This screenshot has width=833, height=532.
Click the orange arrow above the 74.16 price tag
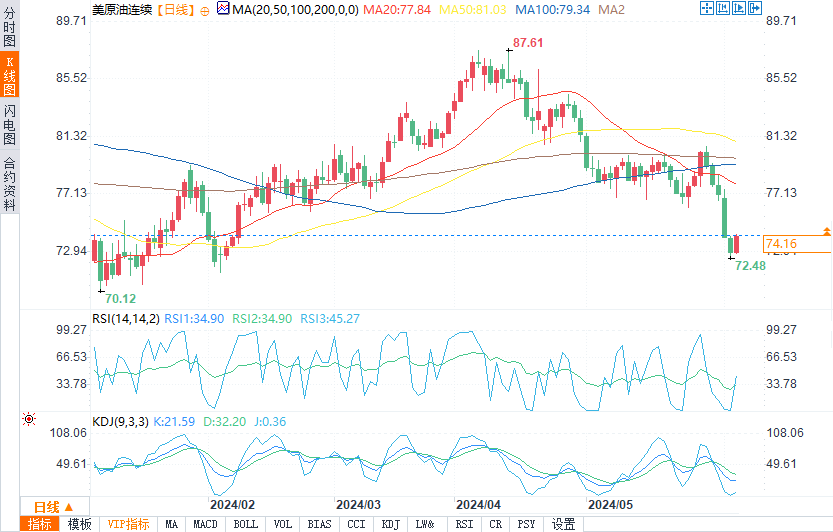tap(827, 231)
